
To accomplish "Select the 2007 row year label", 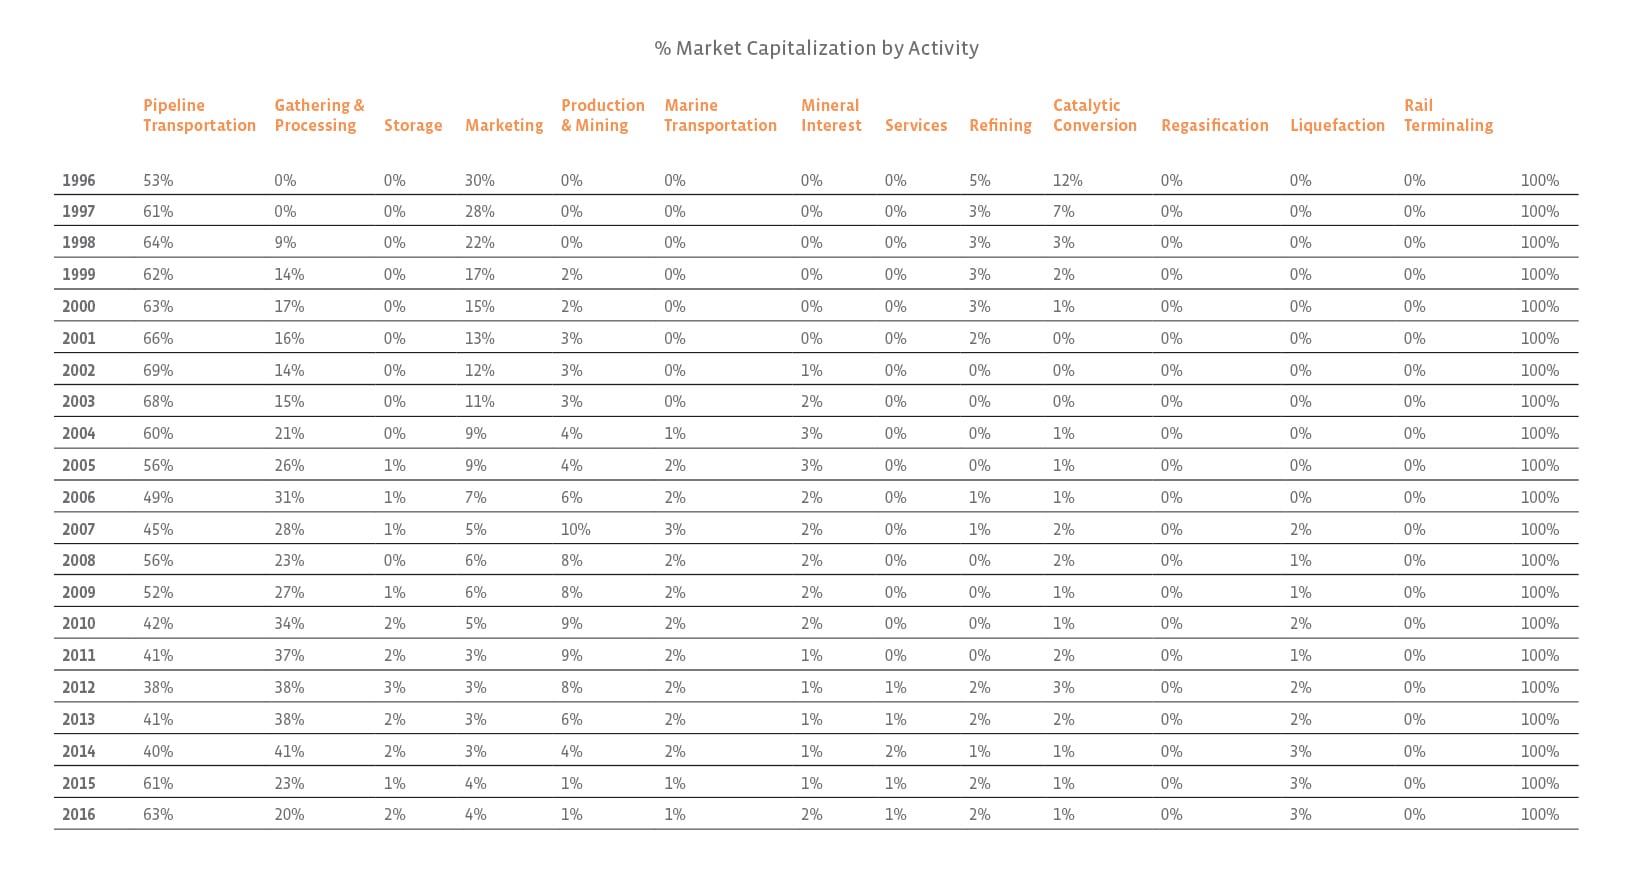I will (x=79, y=530).
